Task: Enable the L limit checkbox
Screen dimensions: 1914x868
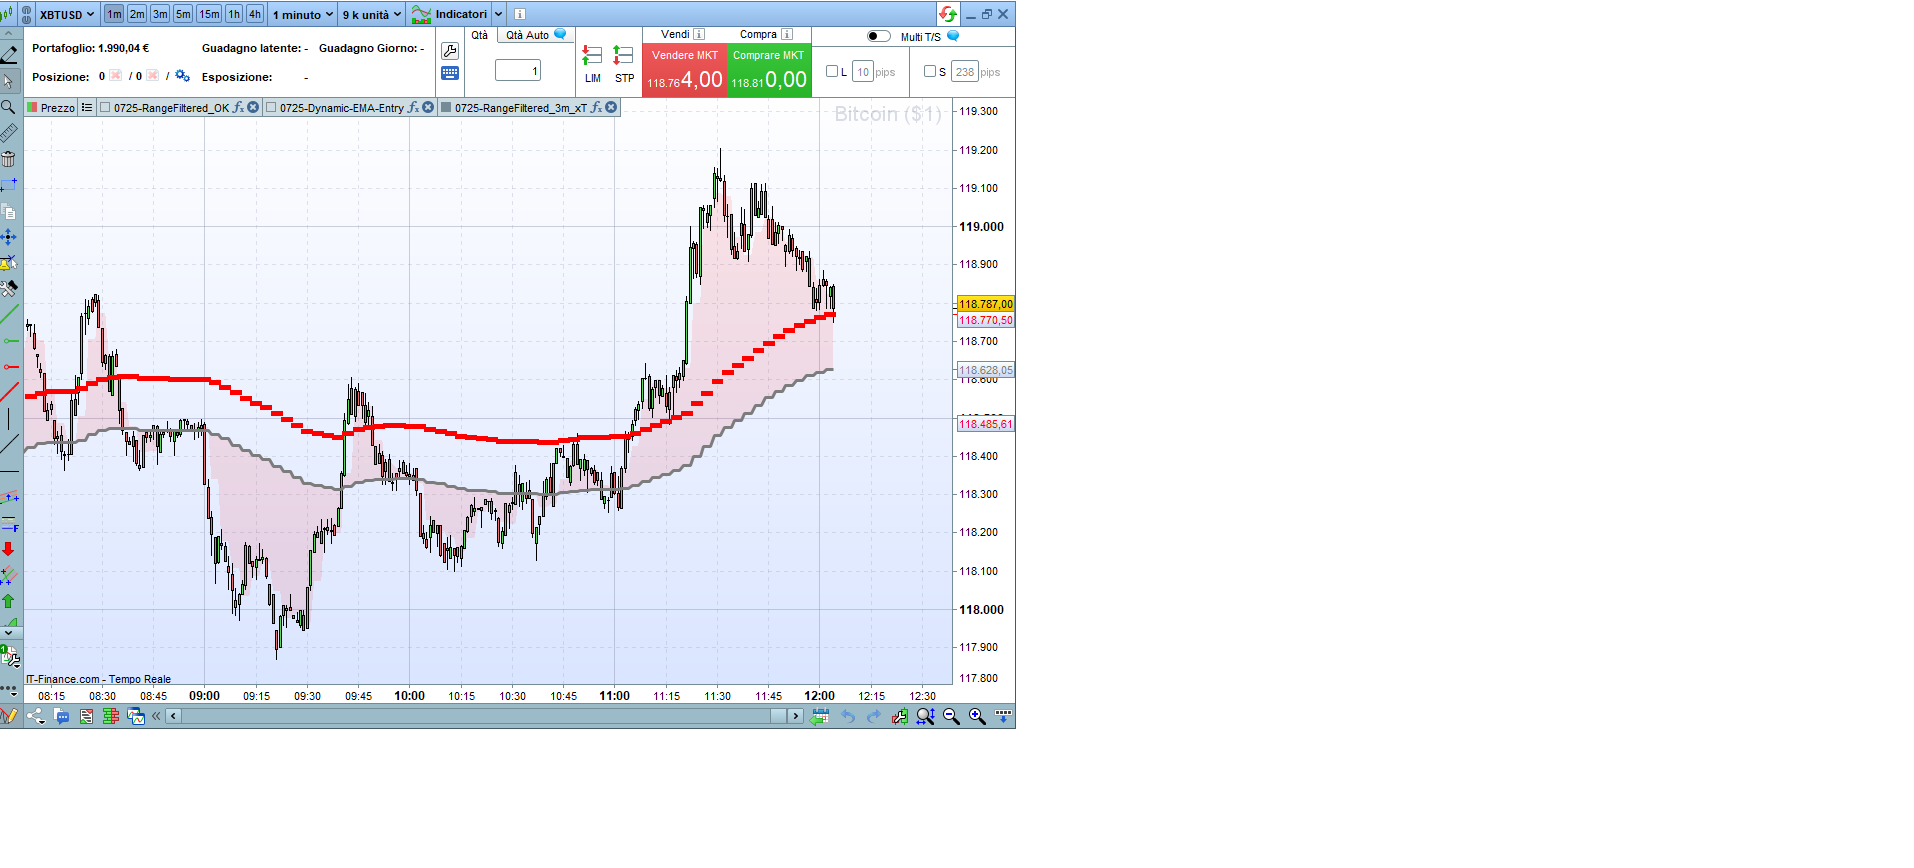Action: [832, 71]
